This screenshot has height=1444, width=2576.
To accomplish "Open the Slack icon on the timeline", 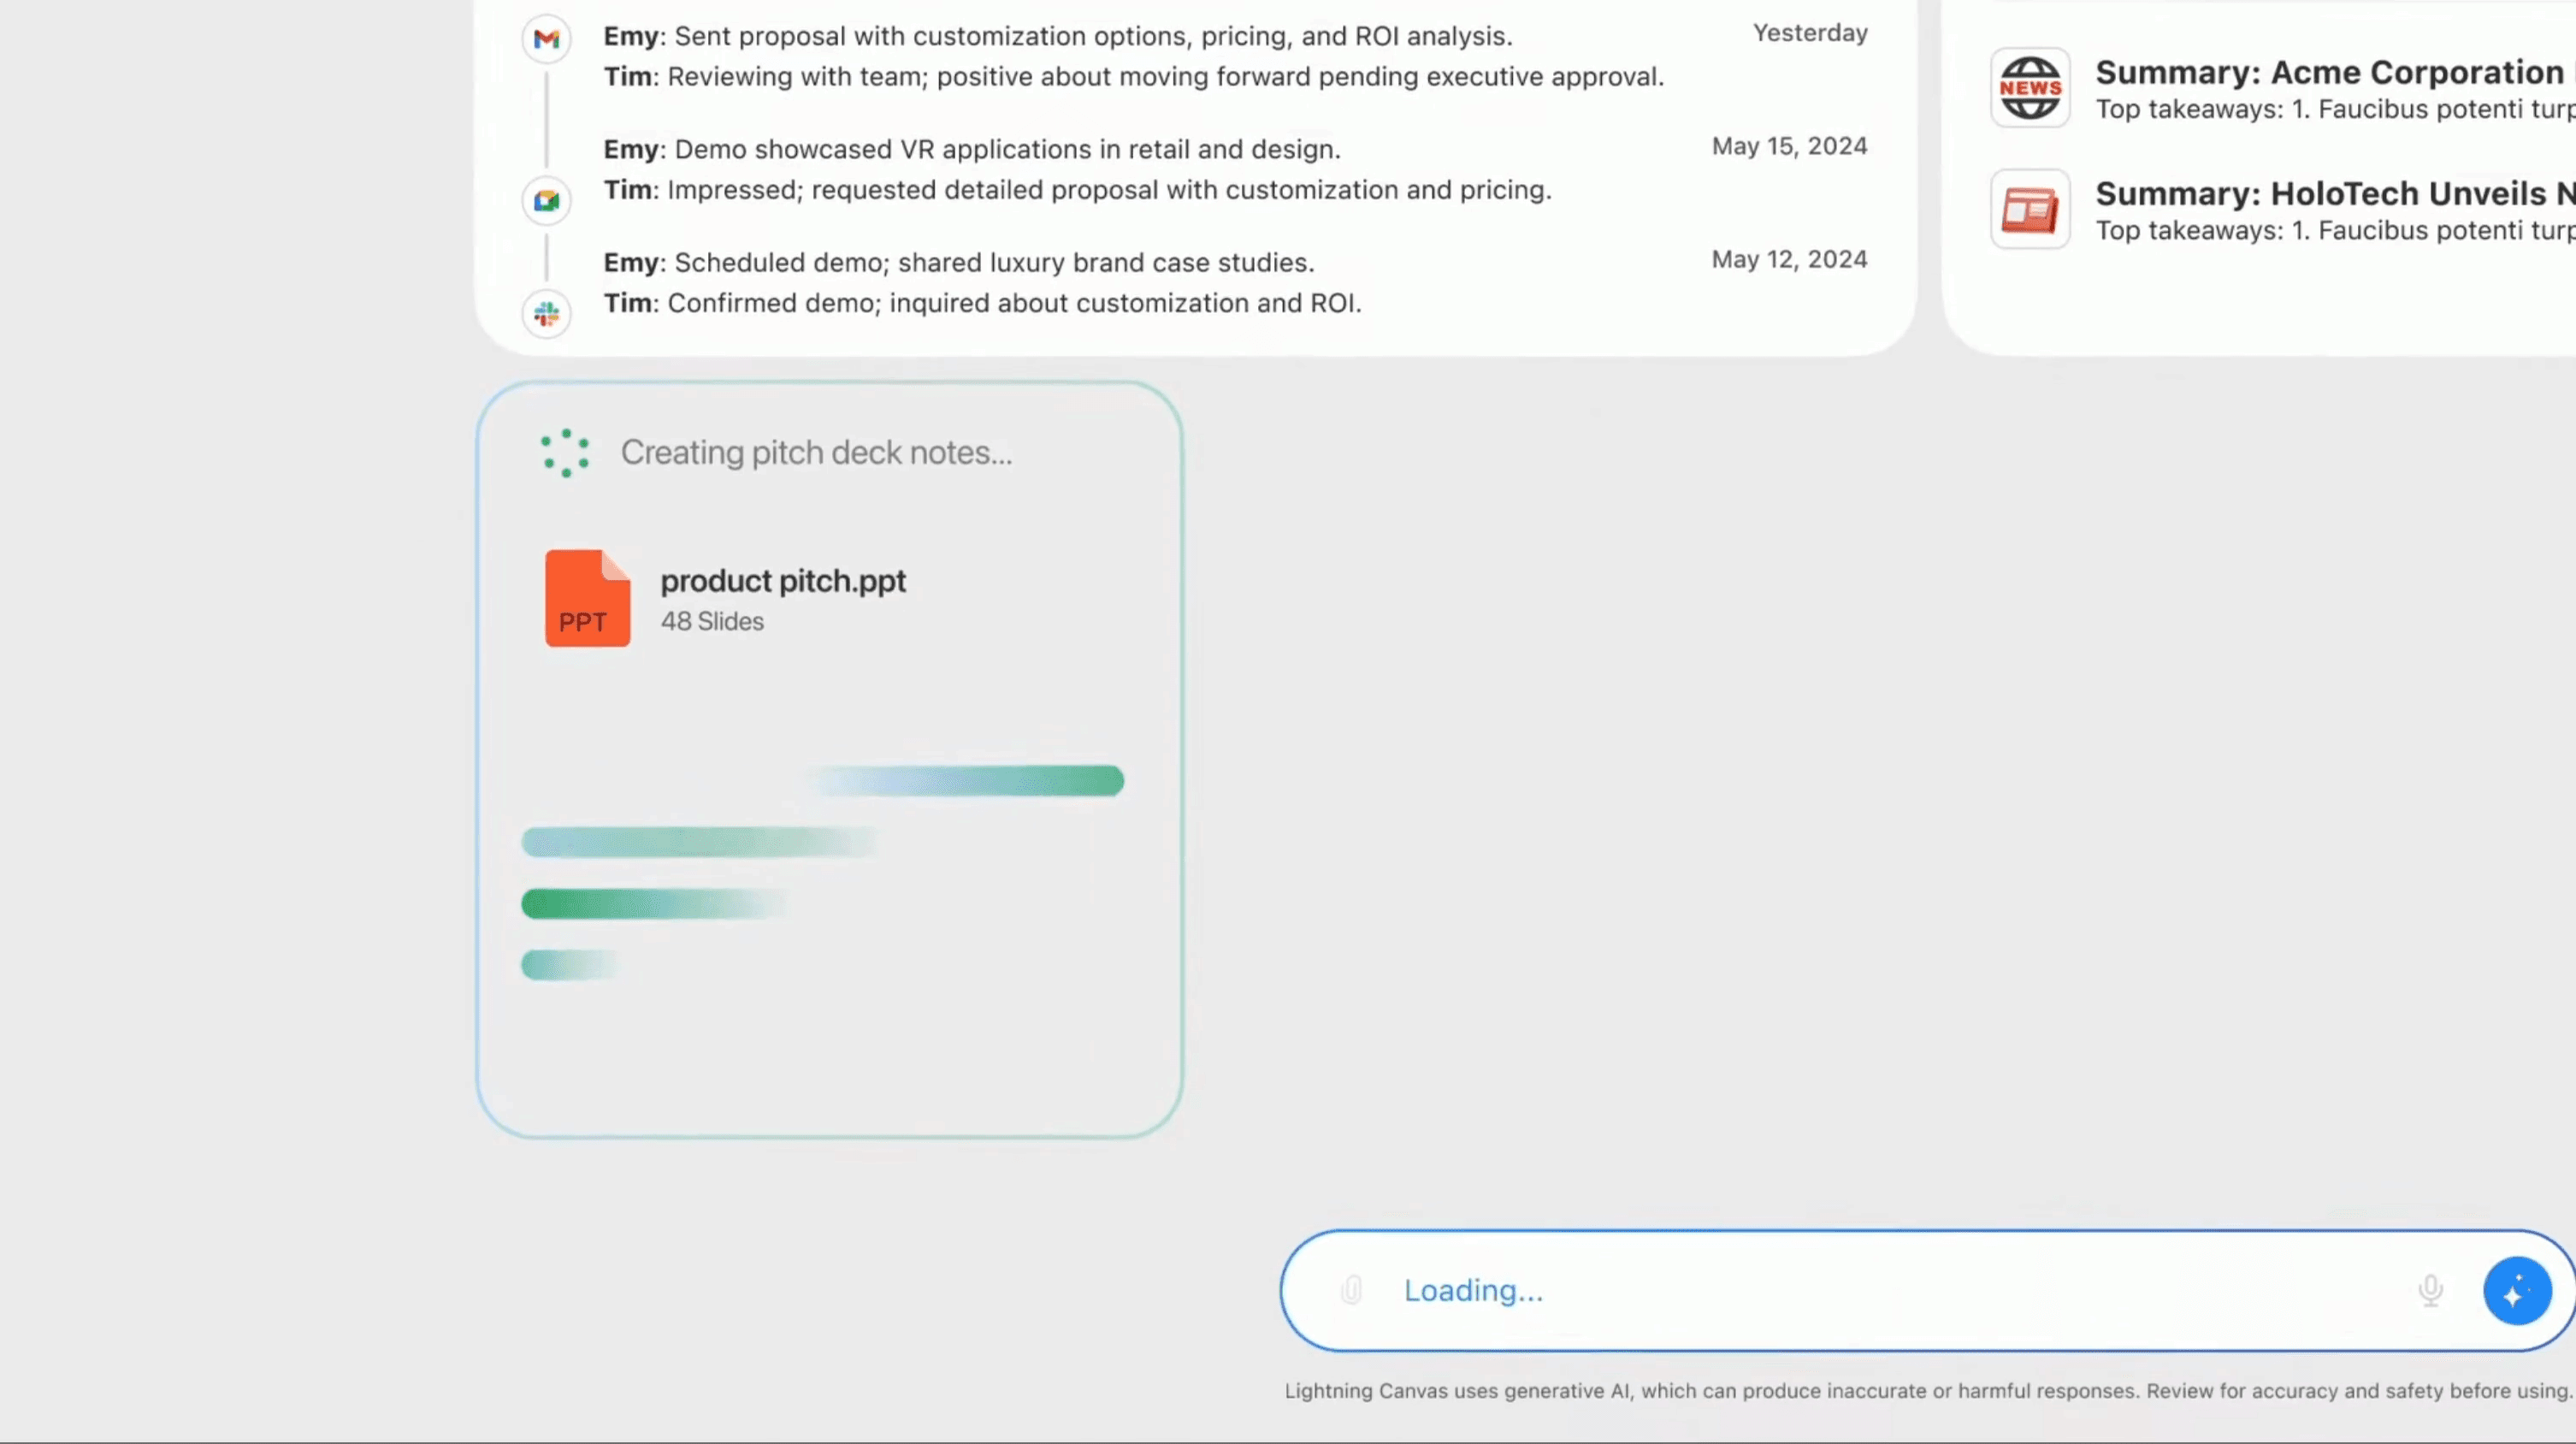I will coord(546,314).
